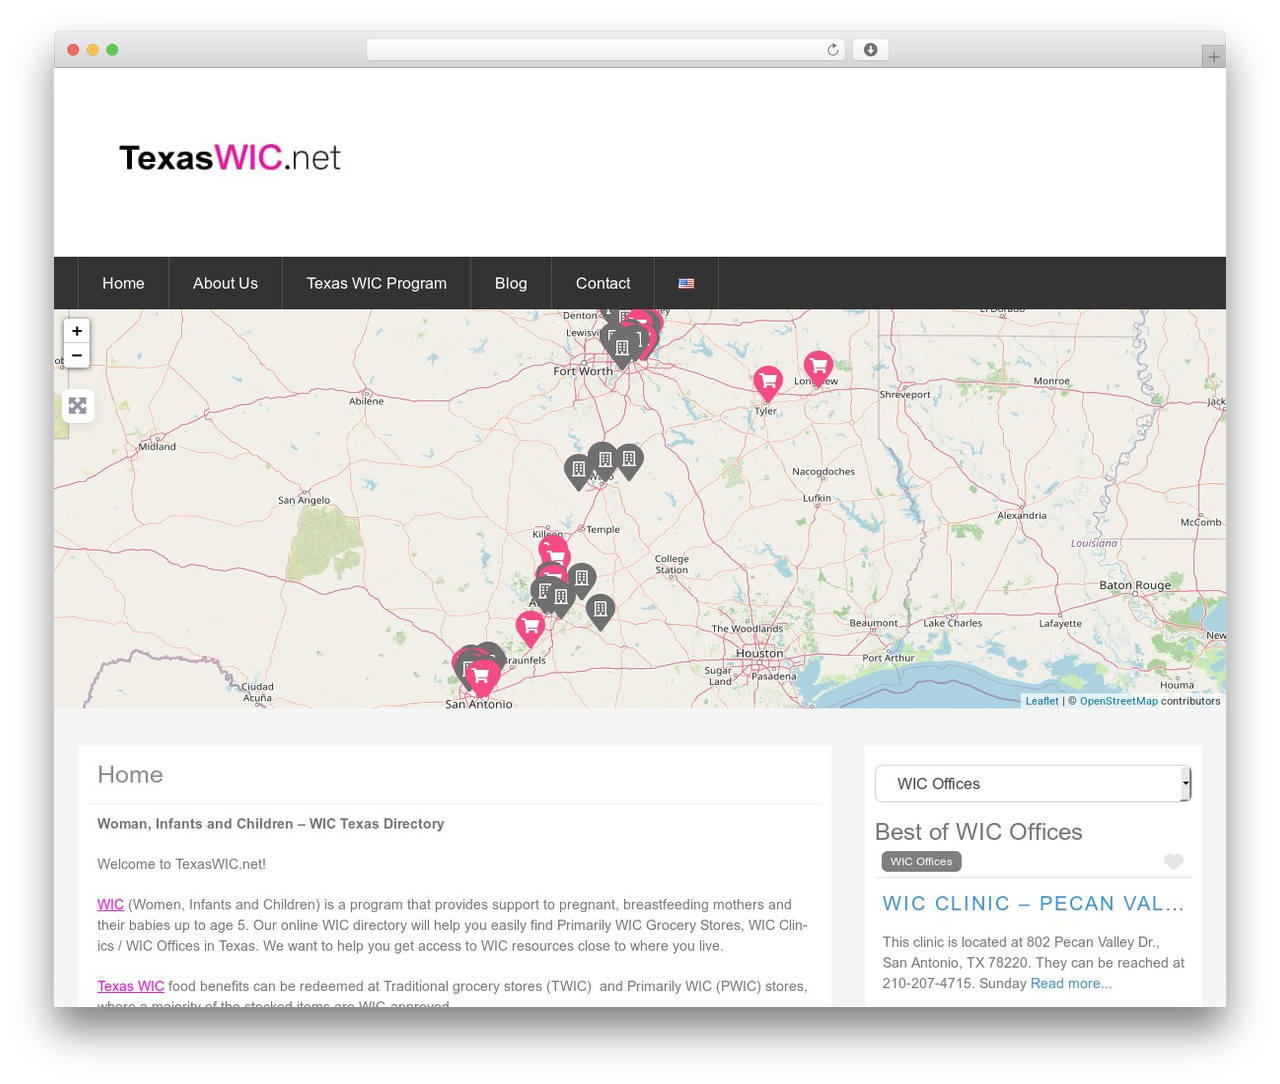Viewport: 1280px width, 1084px height.
Task: Follow the WIC link in the paragraph
Action: click(x=110, y=905)
